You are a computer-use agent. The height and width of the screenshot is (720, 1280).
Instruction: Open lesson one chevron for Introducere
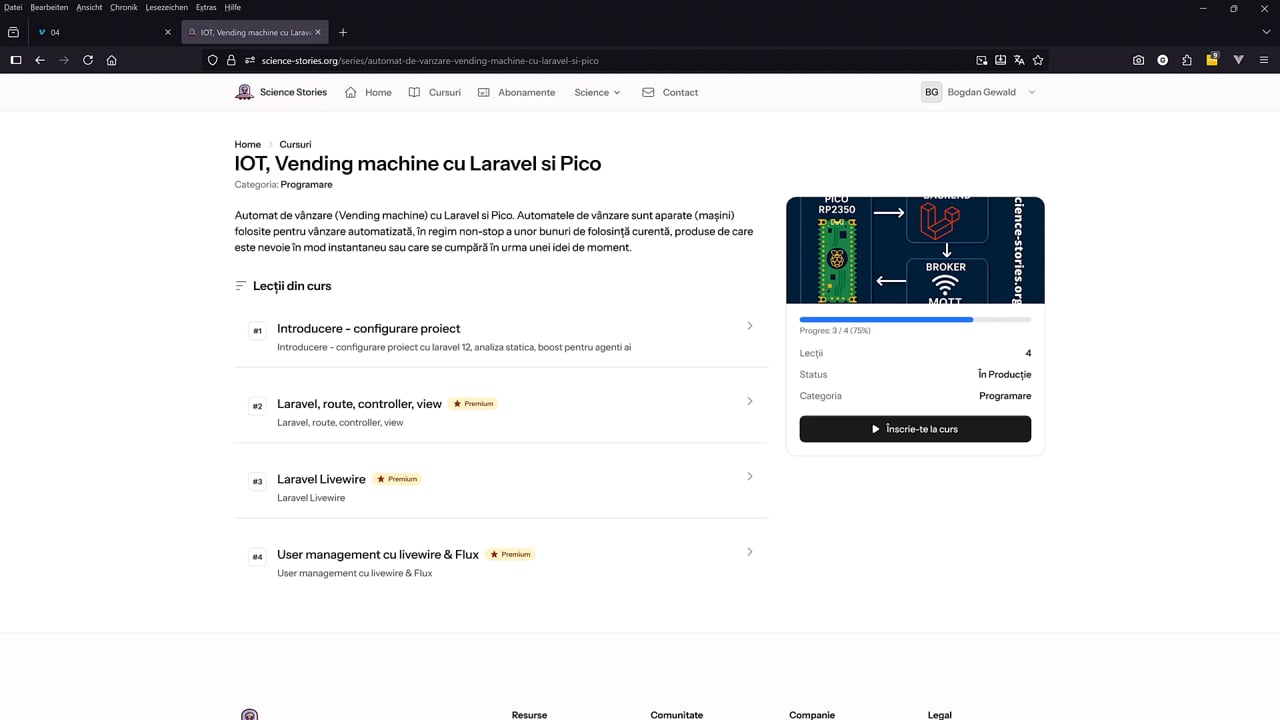(750, 326)
